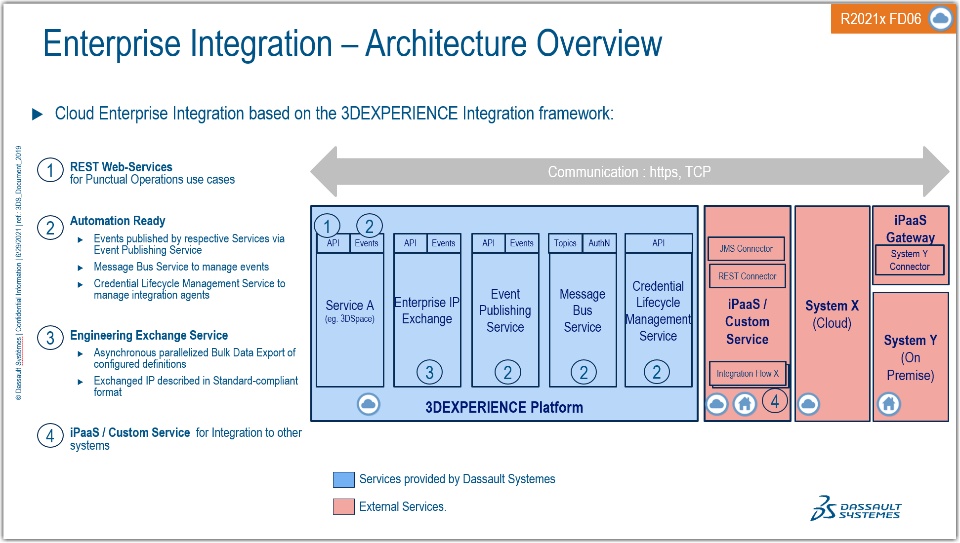Click circle 4 beside the Integration Flow X box
The width and height of the screenshot is (960, 543).
(x=775, y=402)
